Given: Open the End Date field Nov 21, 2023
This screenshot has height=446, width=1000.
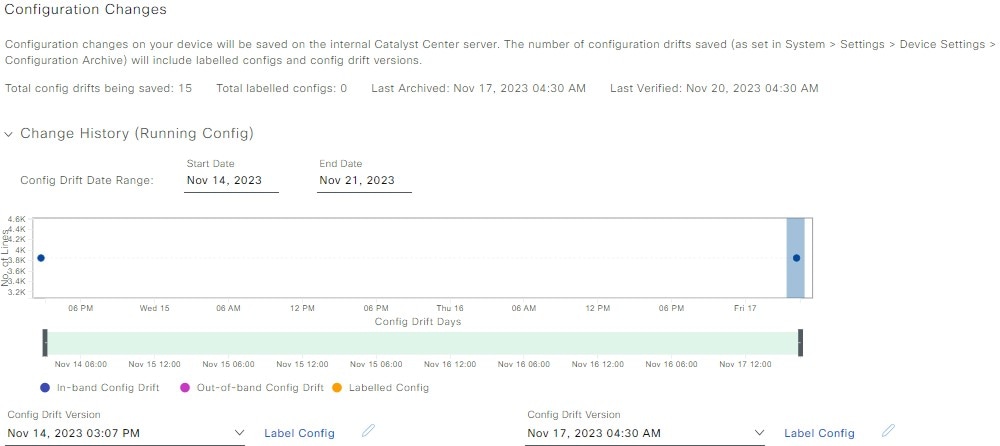Looking at the screenshot, I should 364,181.
